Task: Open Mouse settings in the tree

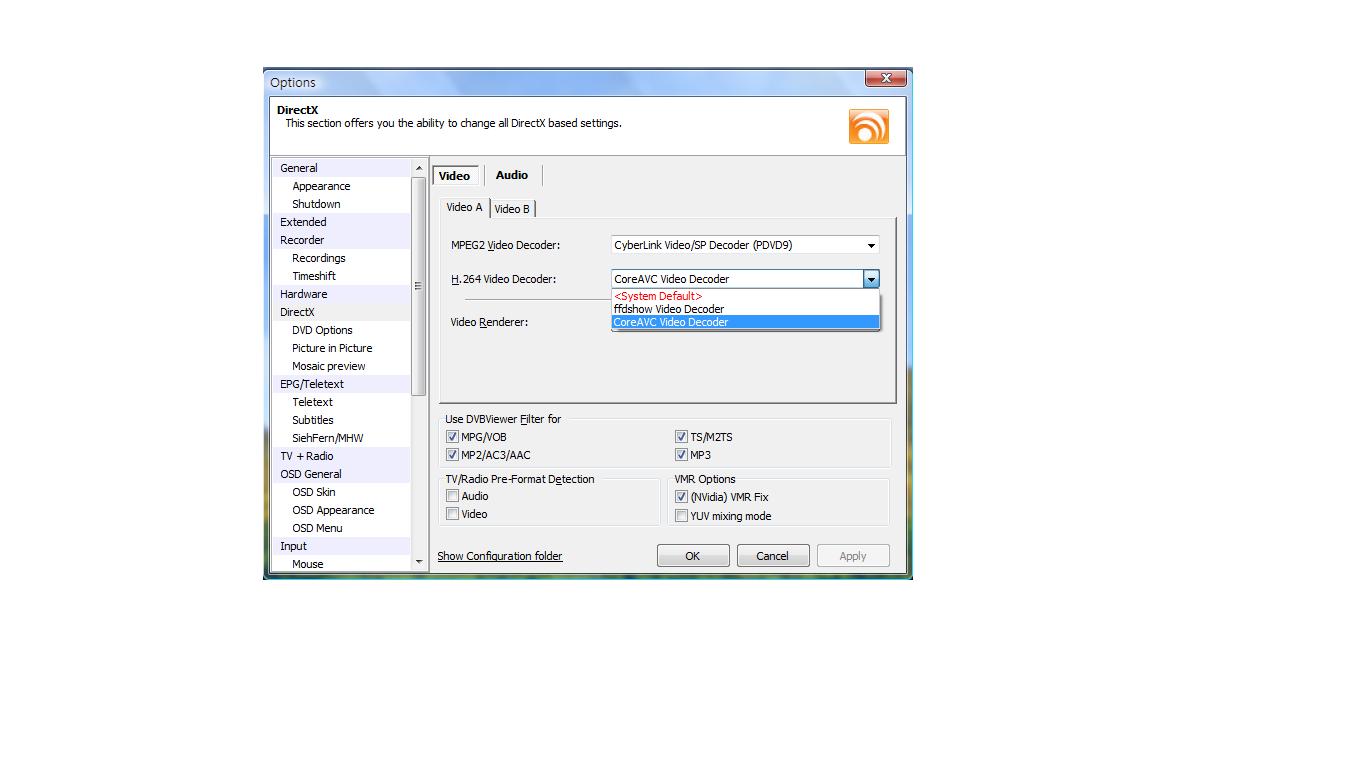Action: pyautogui.click(x=308, y=564)
